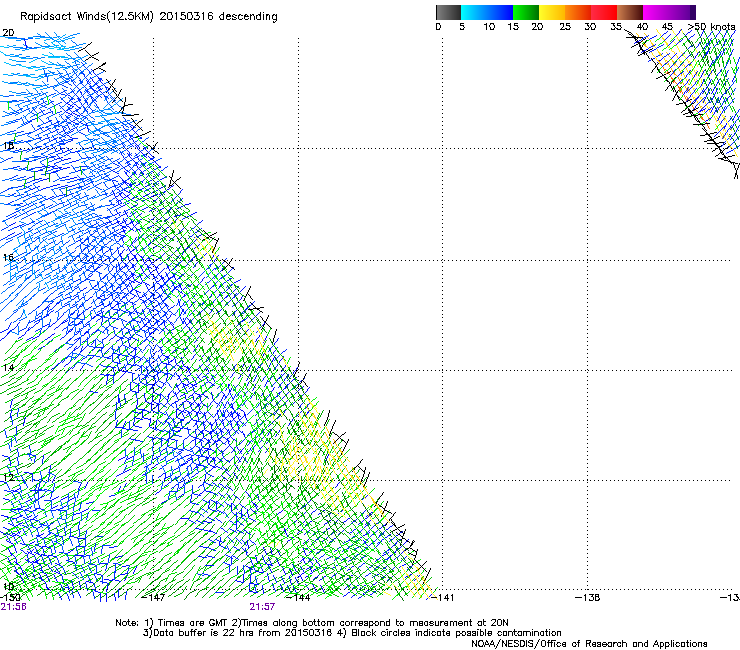Image resolution: width=740 pixels, height=650 pixels.
Task: Click the legend label 10
Action: pyautogui.click(x=489, y=27)
